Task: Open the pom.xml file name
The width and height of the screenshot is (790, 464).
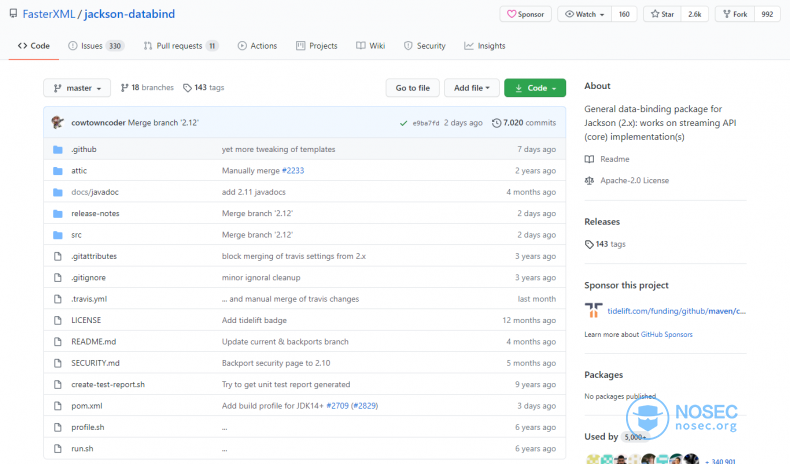Action: click(x=87, y=406)
